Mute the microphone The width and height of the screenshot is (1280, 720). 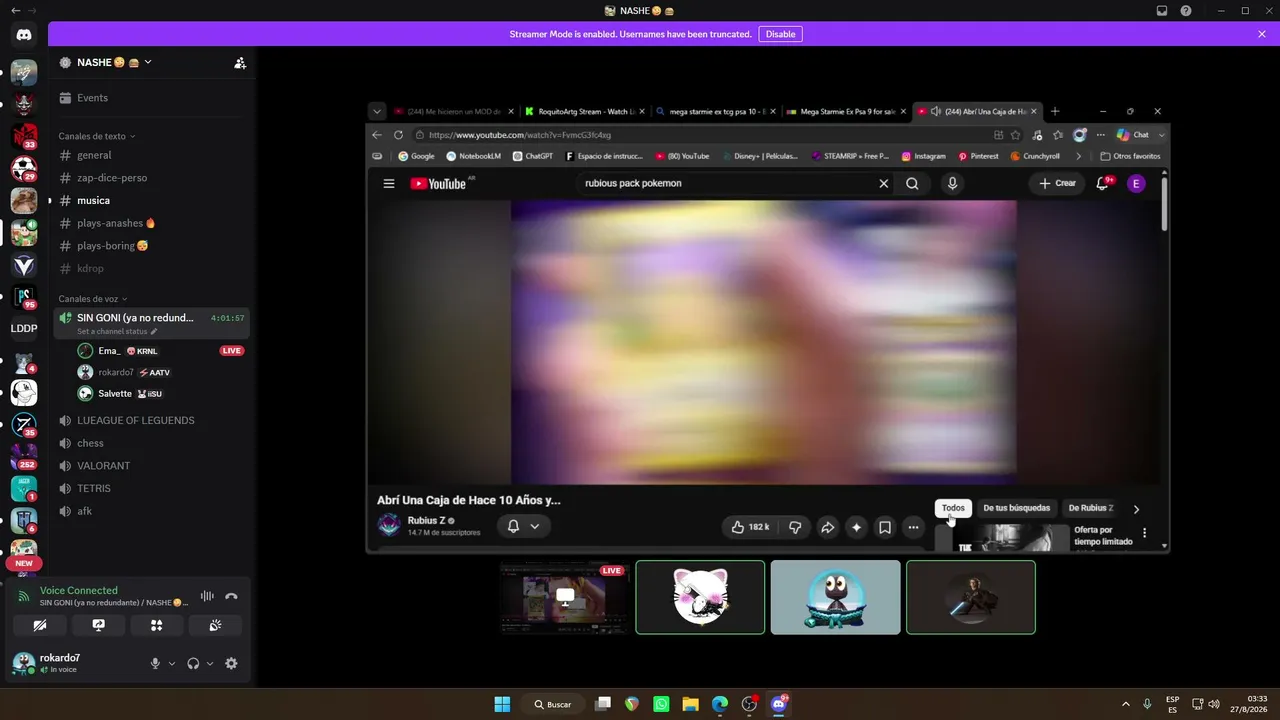coord(155,663)
